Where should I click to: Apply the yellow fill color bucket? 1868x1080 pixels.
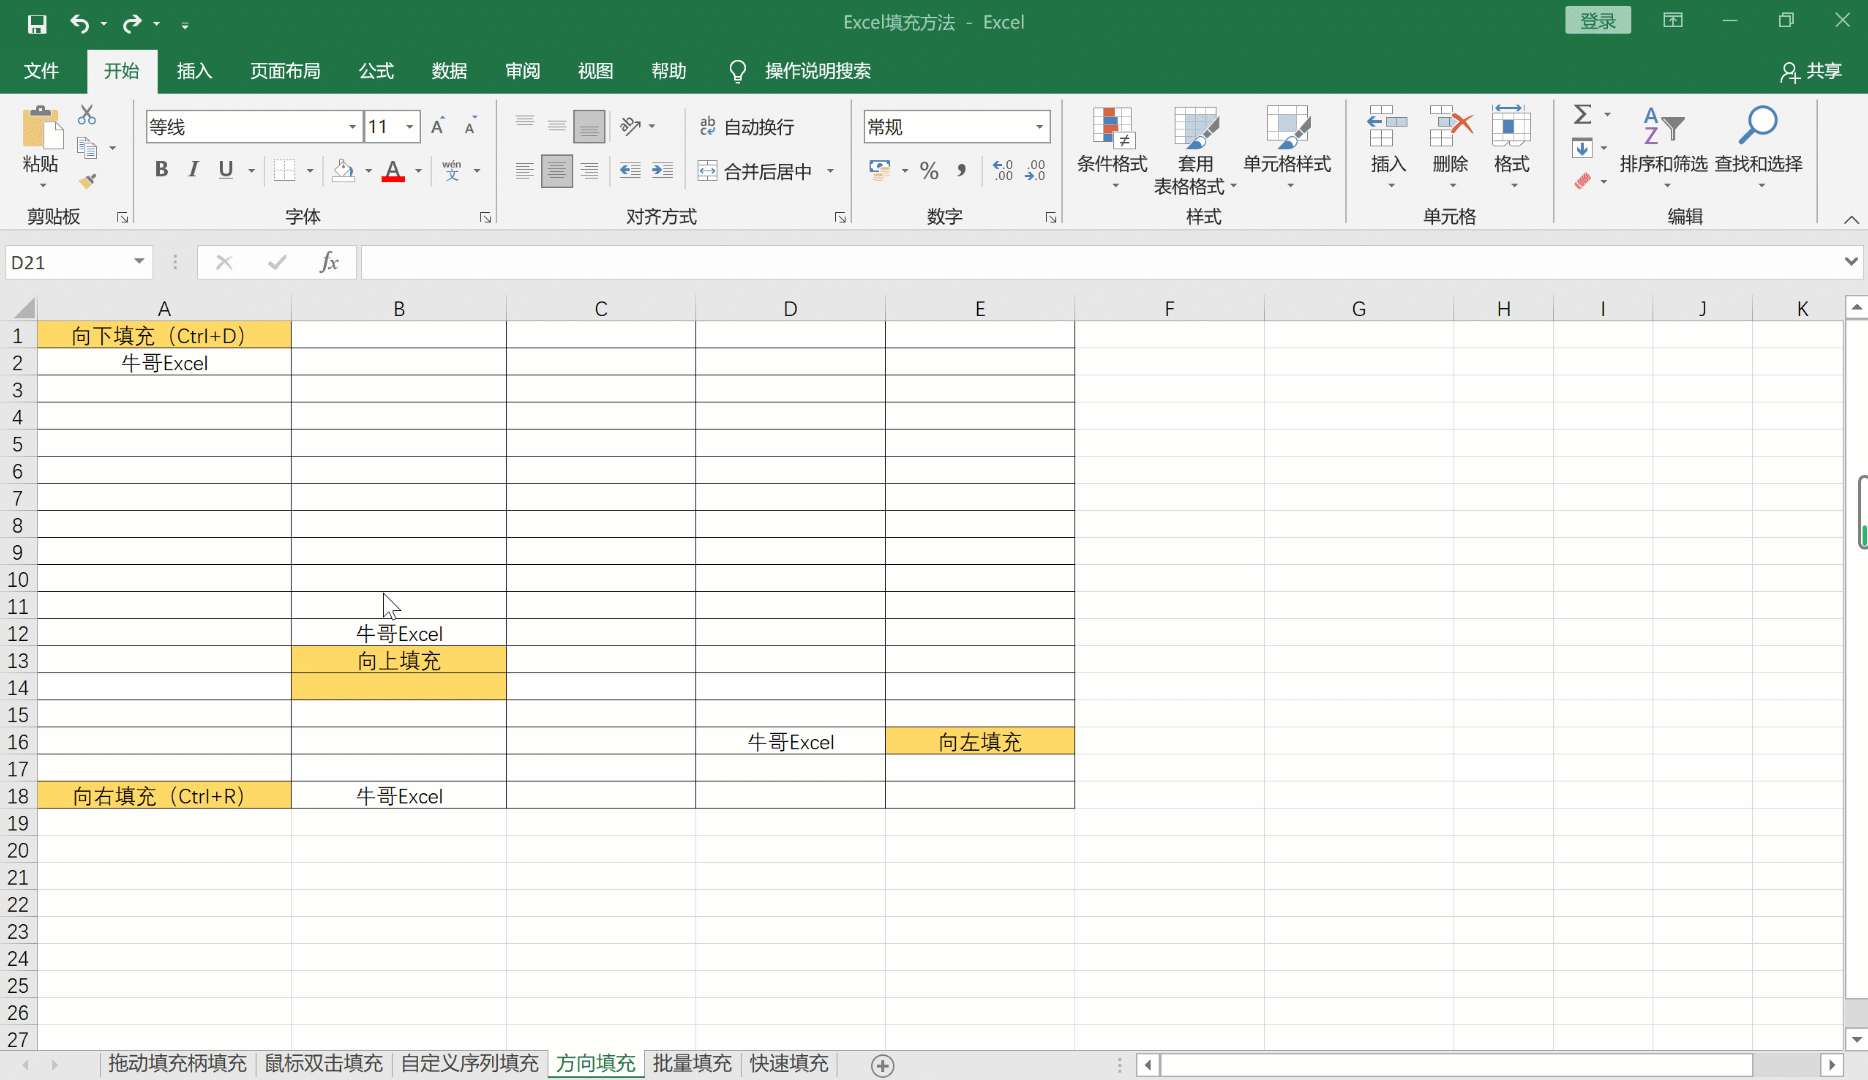tap(343, 170)
